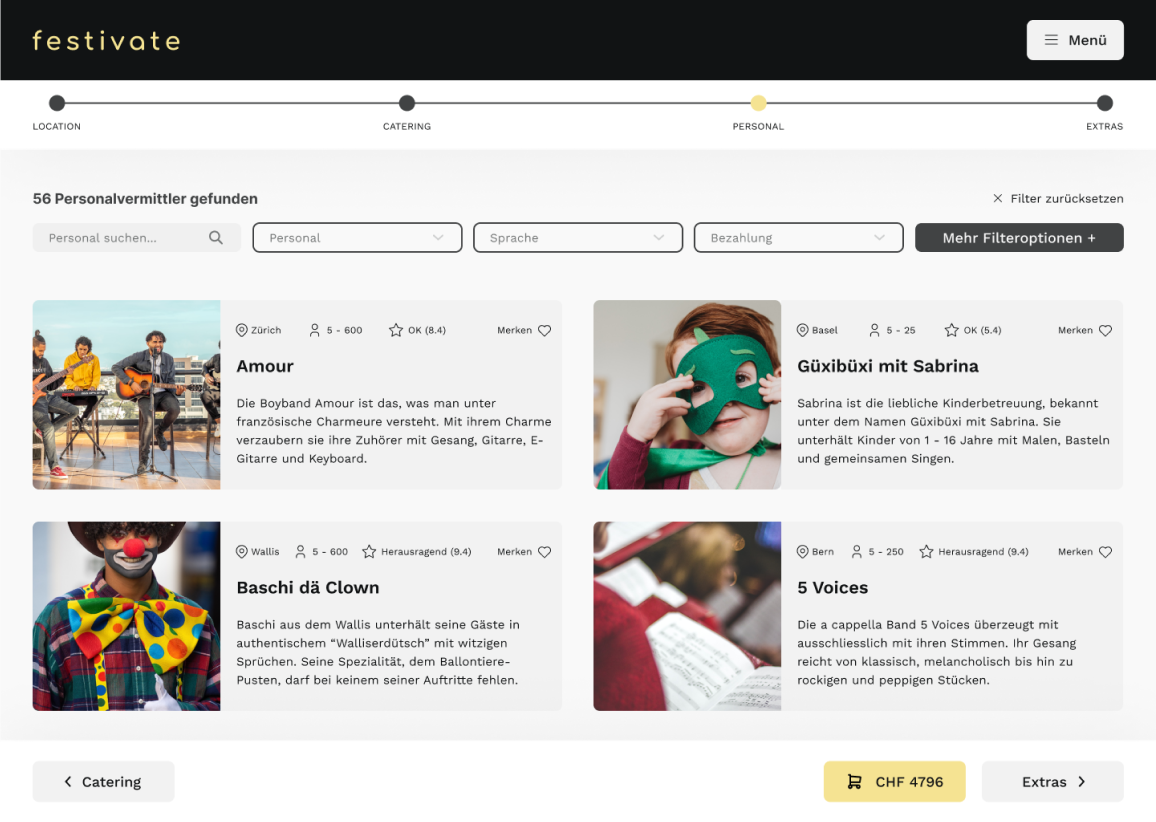The image size is (1156, 822).
Task: Toggle the Merken heart for Amour
Action: click(x=544, y=330)
